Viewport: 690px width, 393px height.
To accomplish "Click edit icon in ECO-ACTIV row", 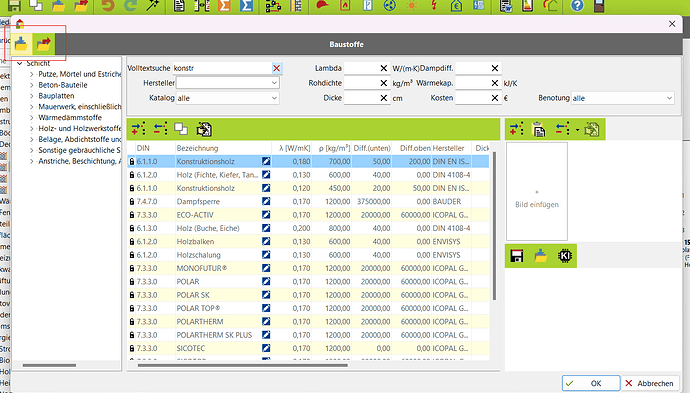I will pos(266,215).
